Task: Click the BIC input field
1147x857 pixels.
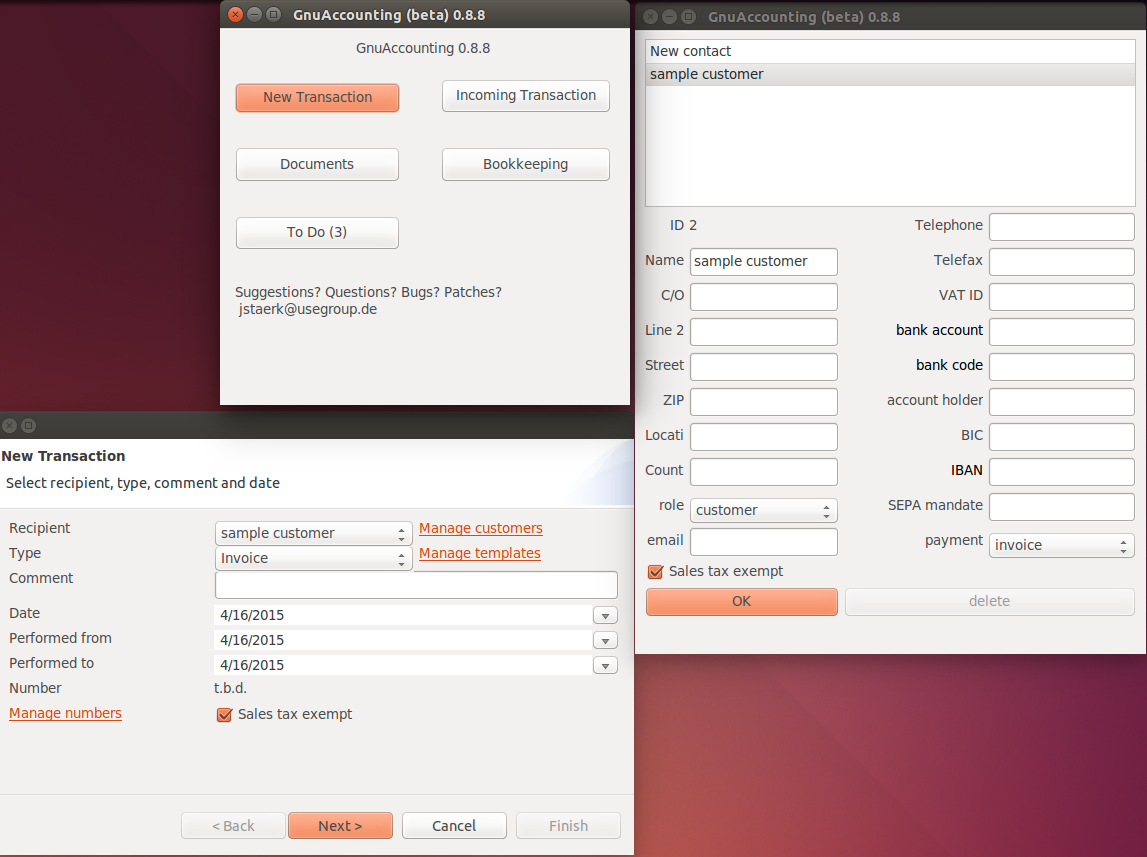Action: point(1061,437)
